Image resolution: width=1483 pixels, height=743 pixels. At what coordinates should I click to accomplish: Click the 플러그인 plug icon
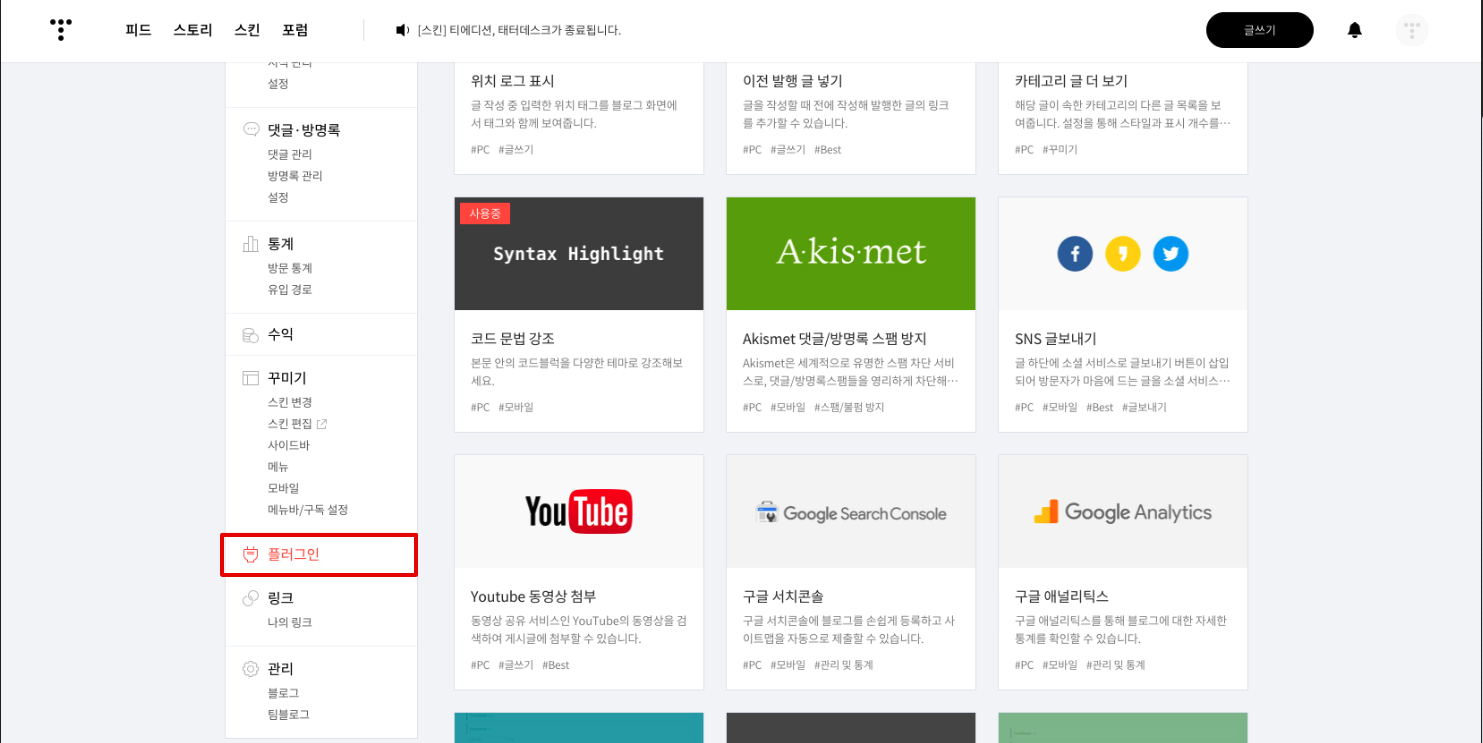pyautogui.click(x=251, y=554)
